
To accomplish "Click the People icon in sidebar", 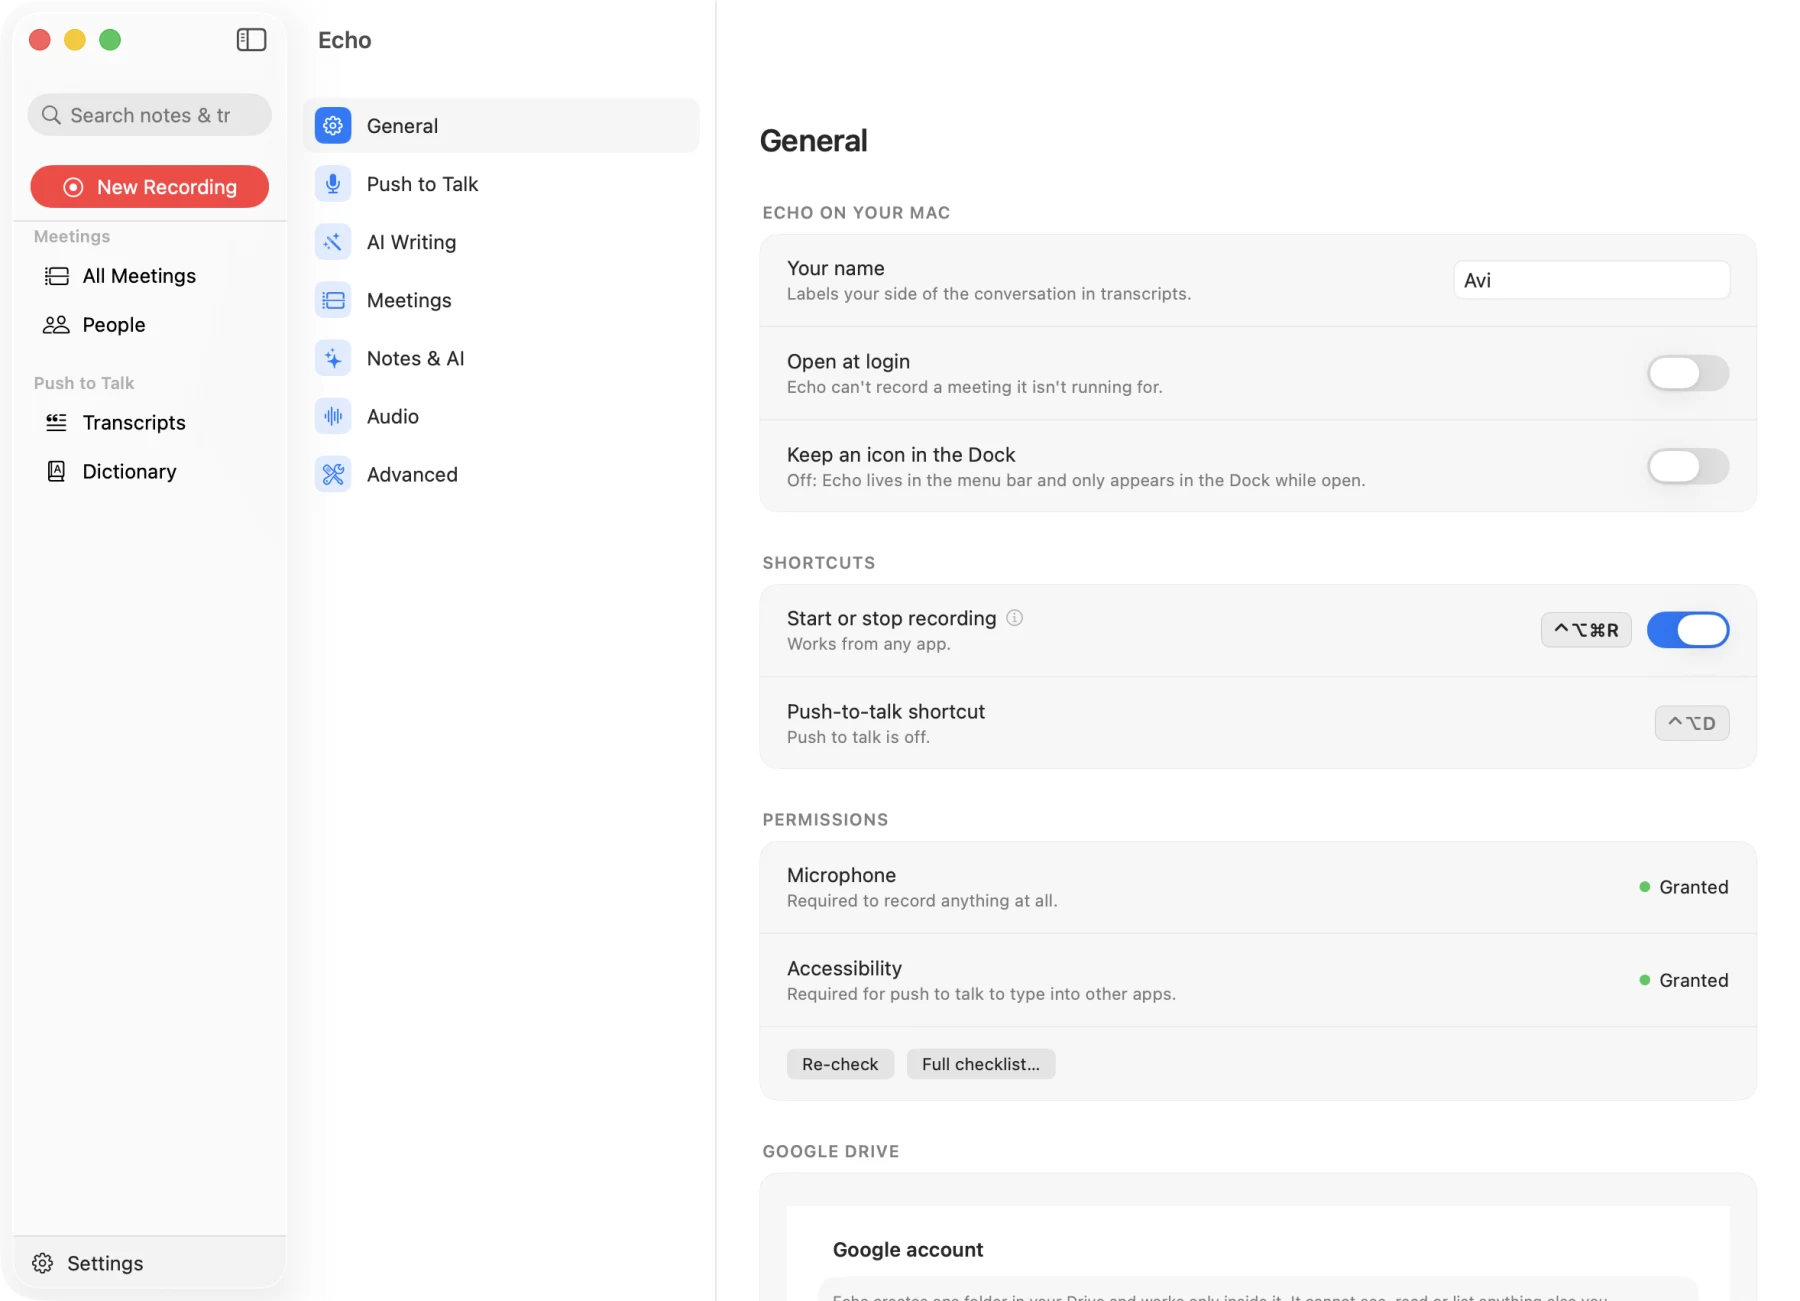I will (x=56, y=325).
